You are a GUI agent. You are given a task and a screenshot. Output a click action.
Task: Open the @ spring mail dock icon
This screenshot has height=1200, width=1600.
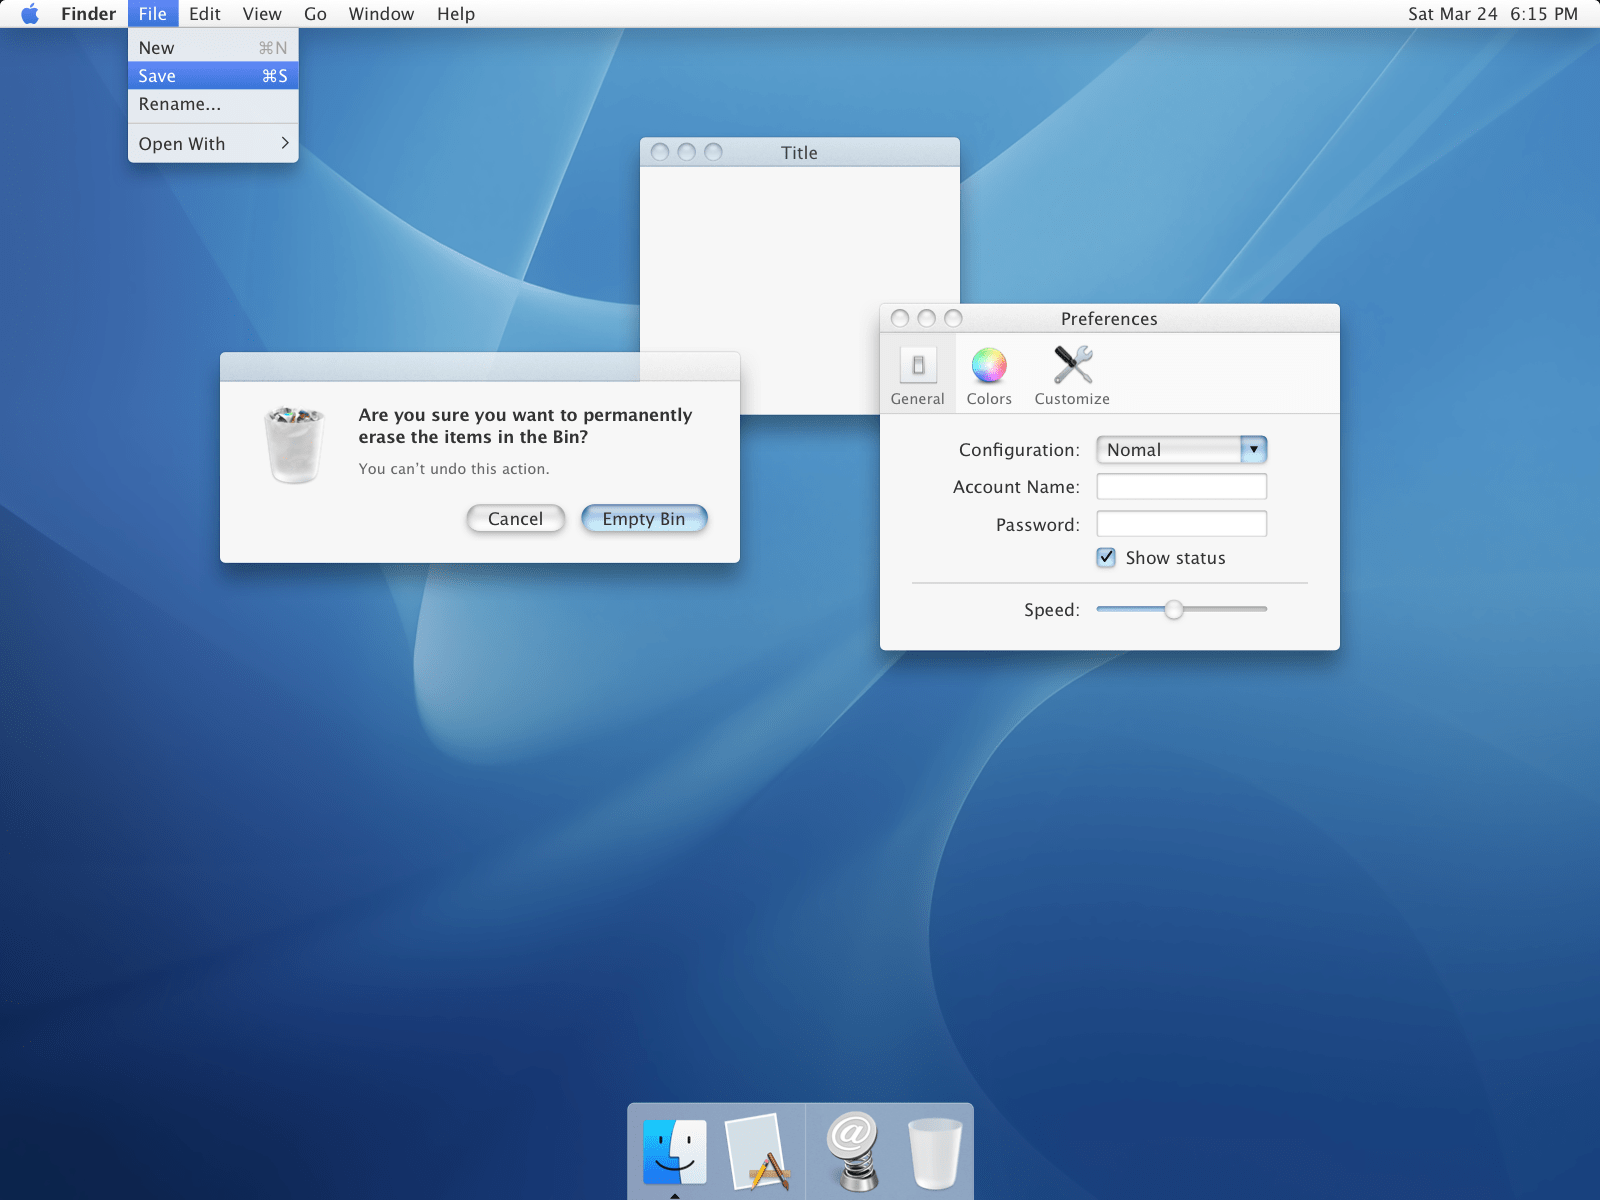click(x=853, y=1152)
